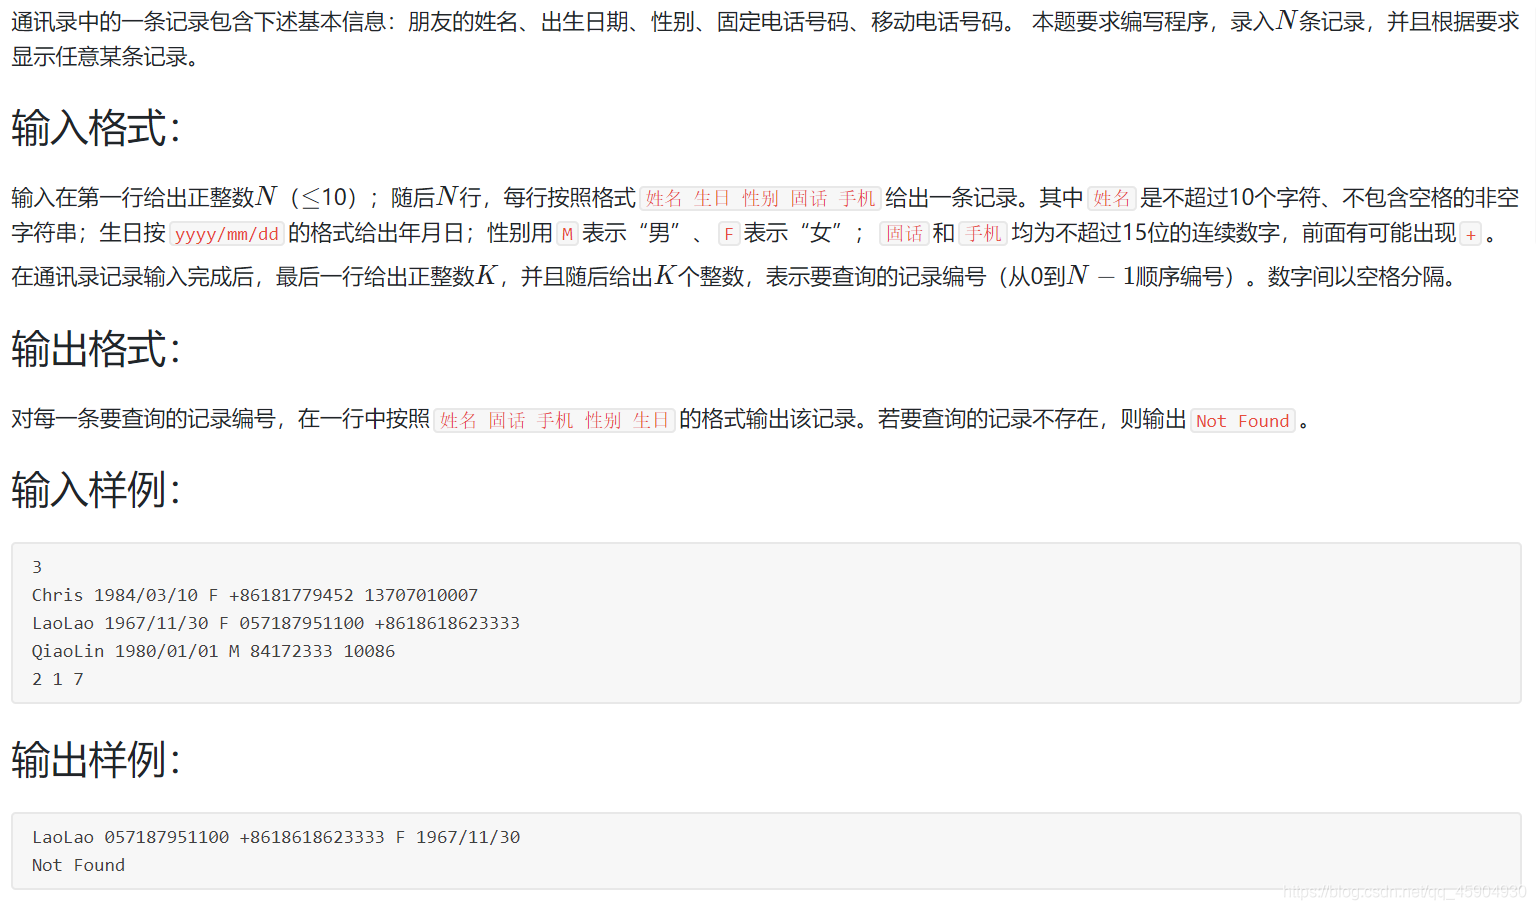Viewport: 1536px width, 910px height.
Task: Click the 姓名 code after 其中
Action: [1112, 198]
